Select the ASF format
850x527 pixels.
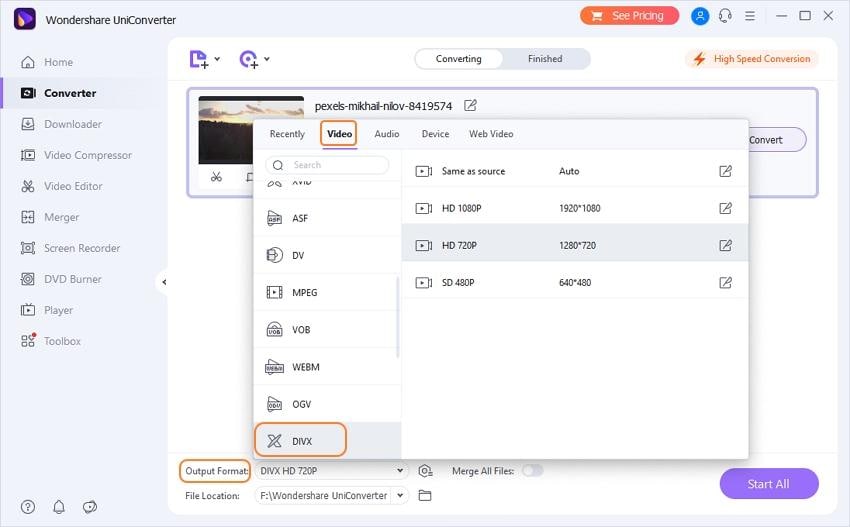(x=327, y=218)
